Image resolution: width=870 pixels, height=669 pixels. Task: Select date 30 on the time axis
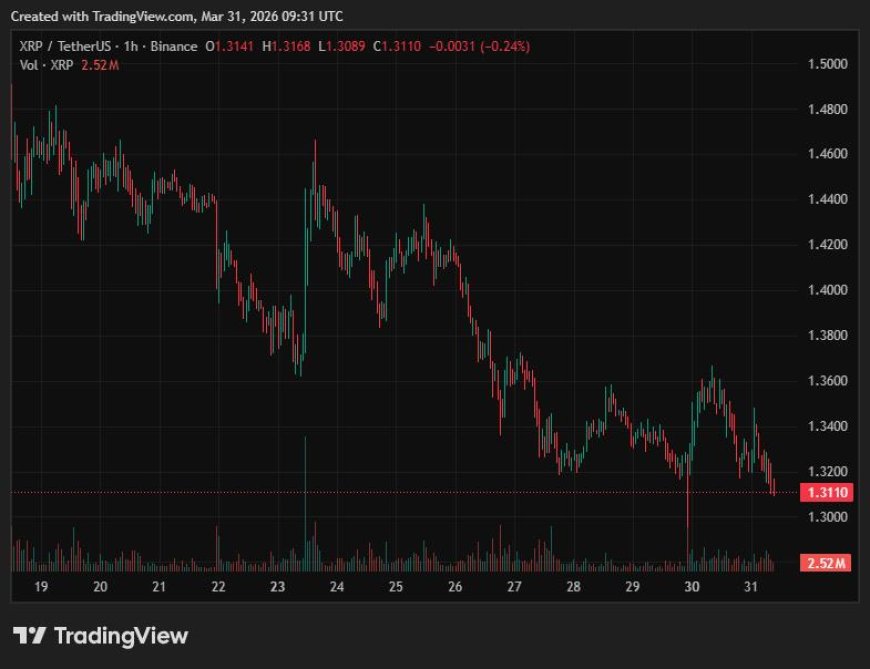point(691,587)
